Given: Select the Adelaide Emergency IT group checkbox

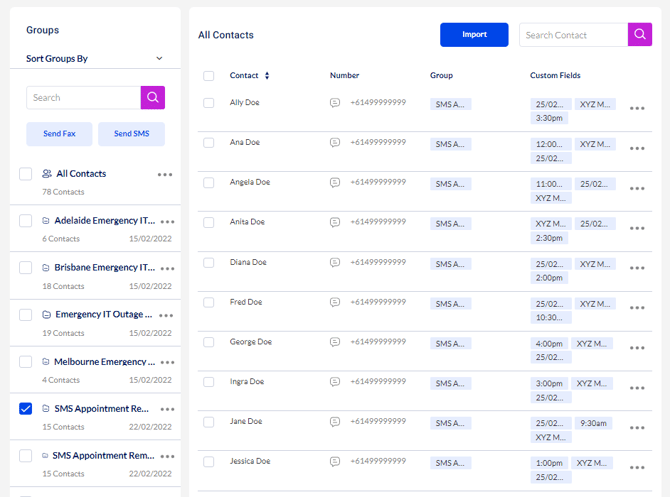Looking at the screenshot, I should click(x=26, y=221).
